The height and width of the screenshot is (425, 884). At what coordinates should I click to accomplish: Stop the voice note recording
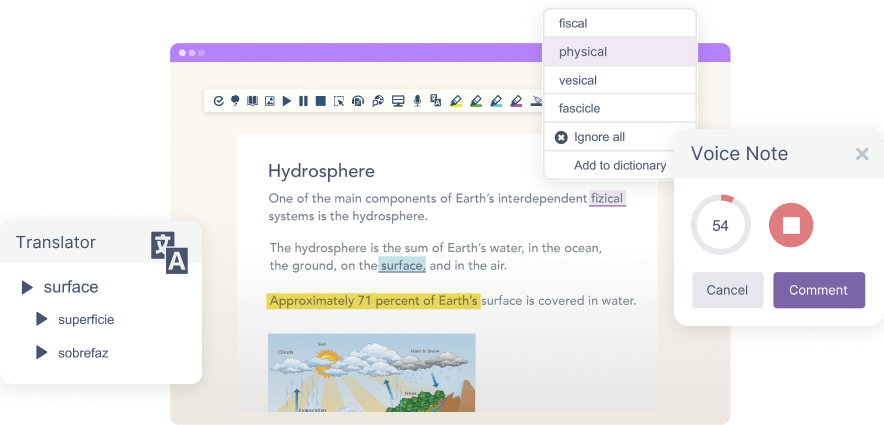click(791, 225)
